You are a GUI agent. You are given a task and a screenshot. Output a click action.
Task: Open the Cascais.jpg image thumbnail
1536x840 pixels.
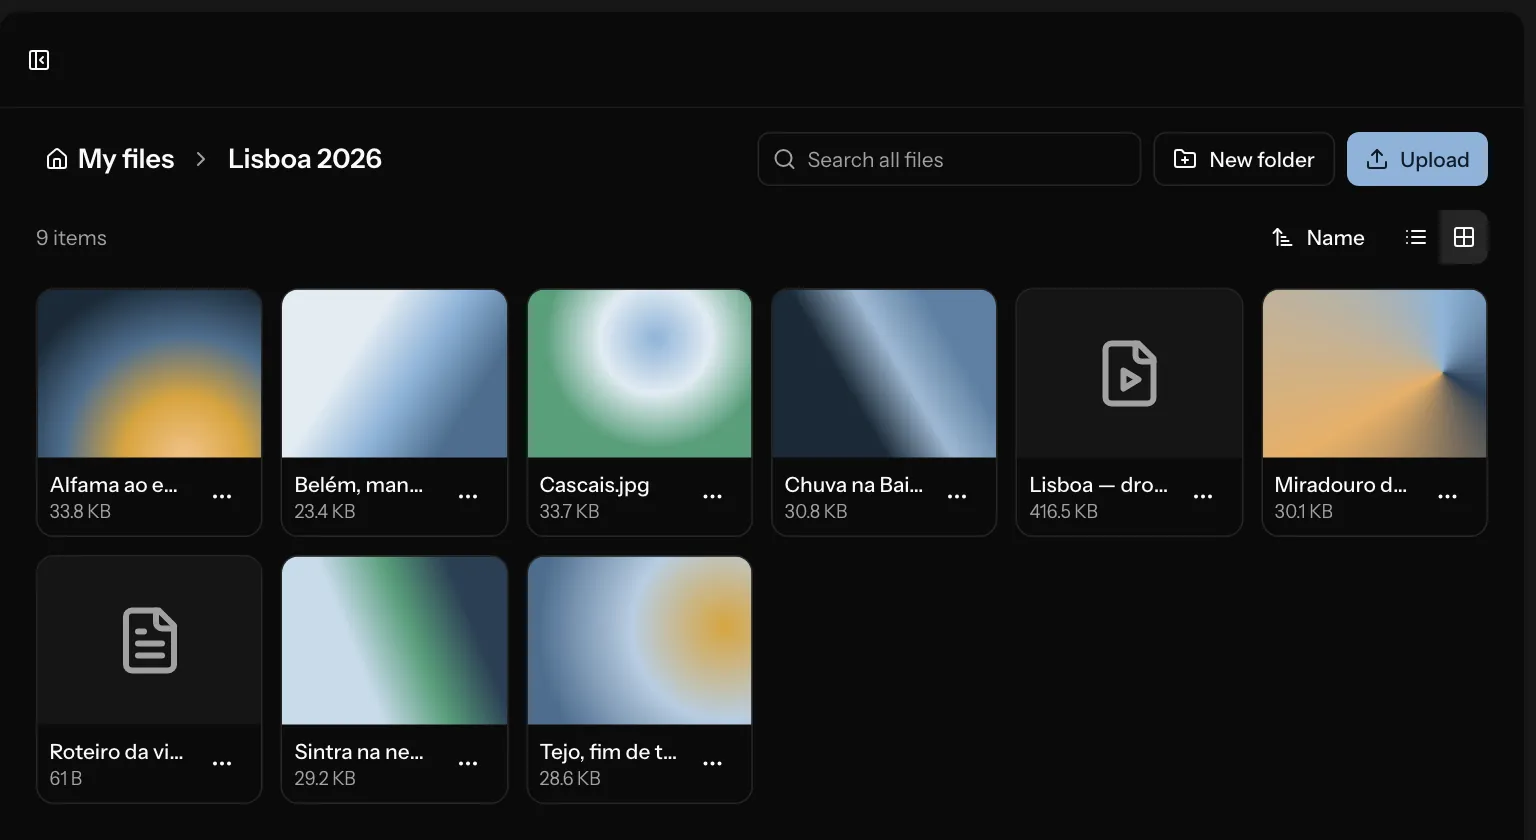click(639, 374)
